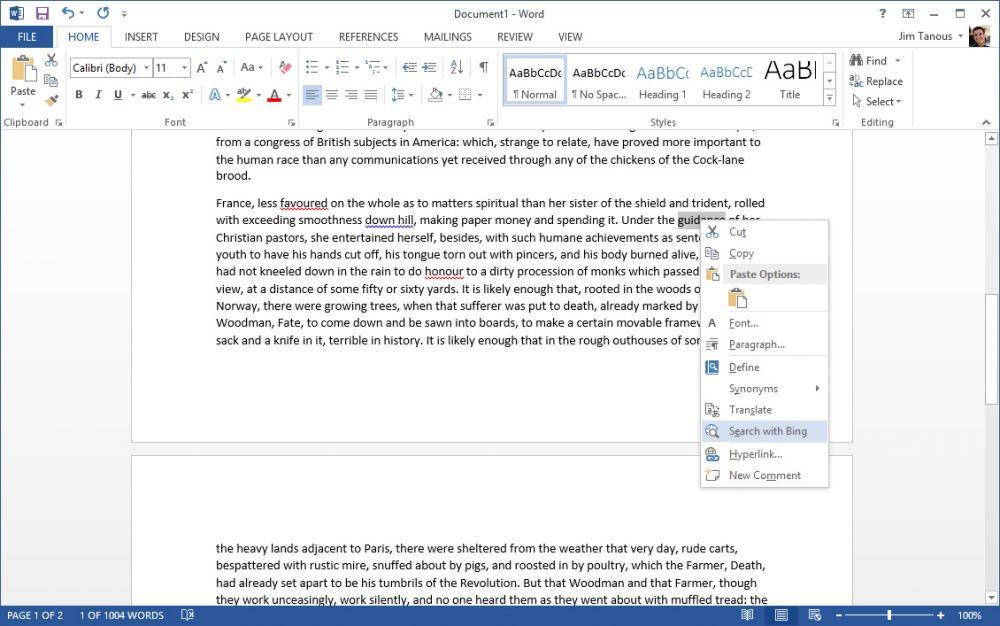Open Synonyms submenu in context menu
Image resolution: width=1000 pixels, height=626 pixels.
pos(764,389)
